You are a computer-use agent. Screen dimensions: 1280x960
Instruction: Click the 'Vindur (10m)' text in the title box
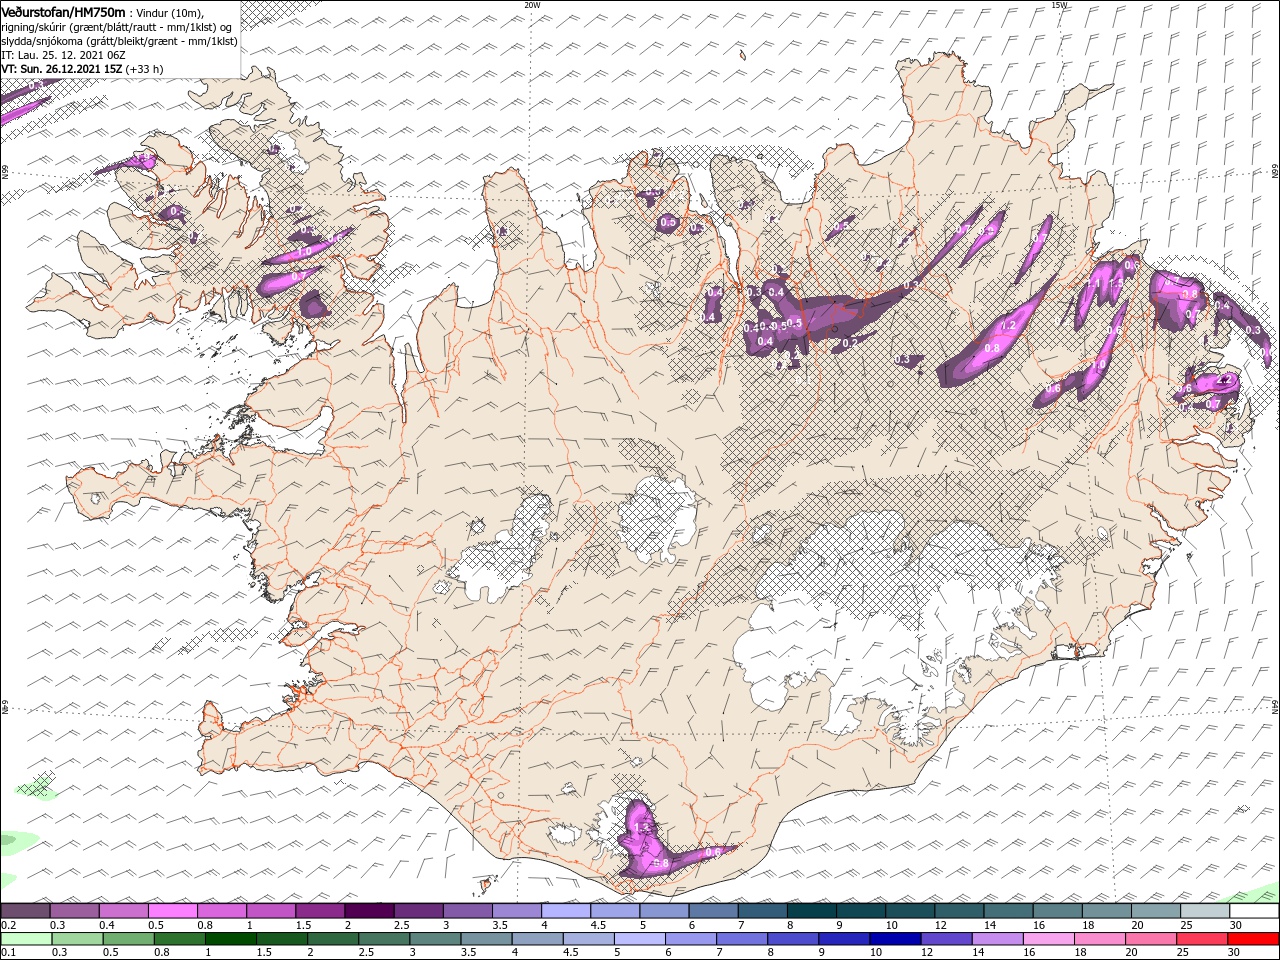click(169, 13)
